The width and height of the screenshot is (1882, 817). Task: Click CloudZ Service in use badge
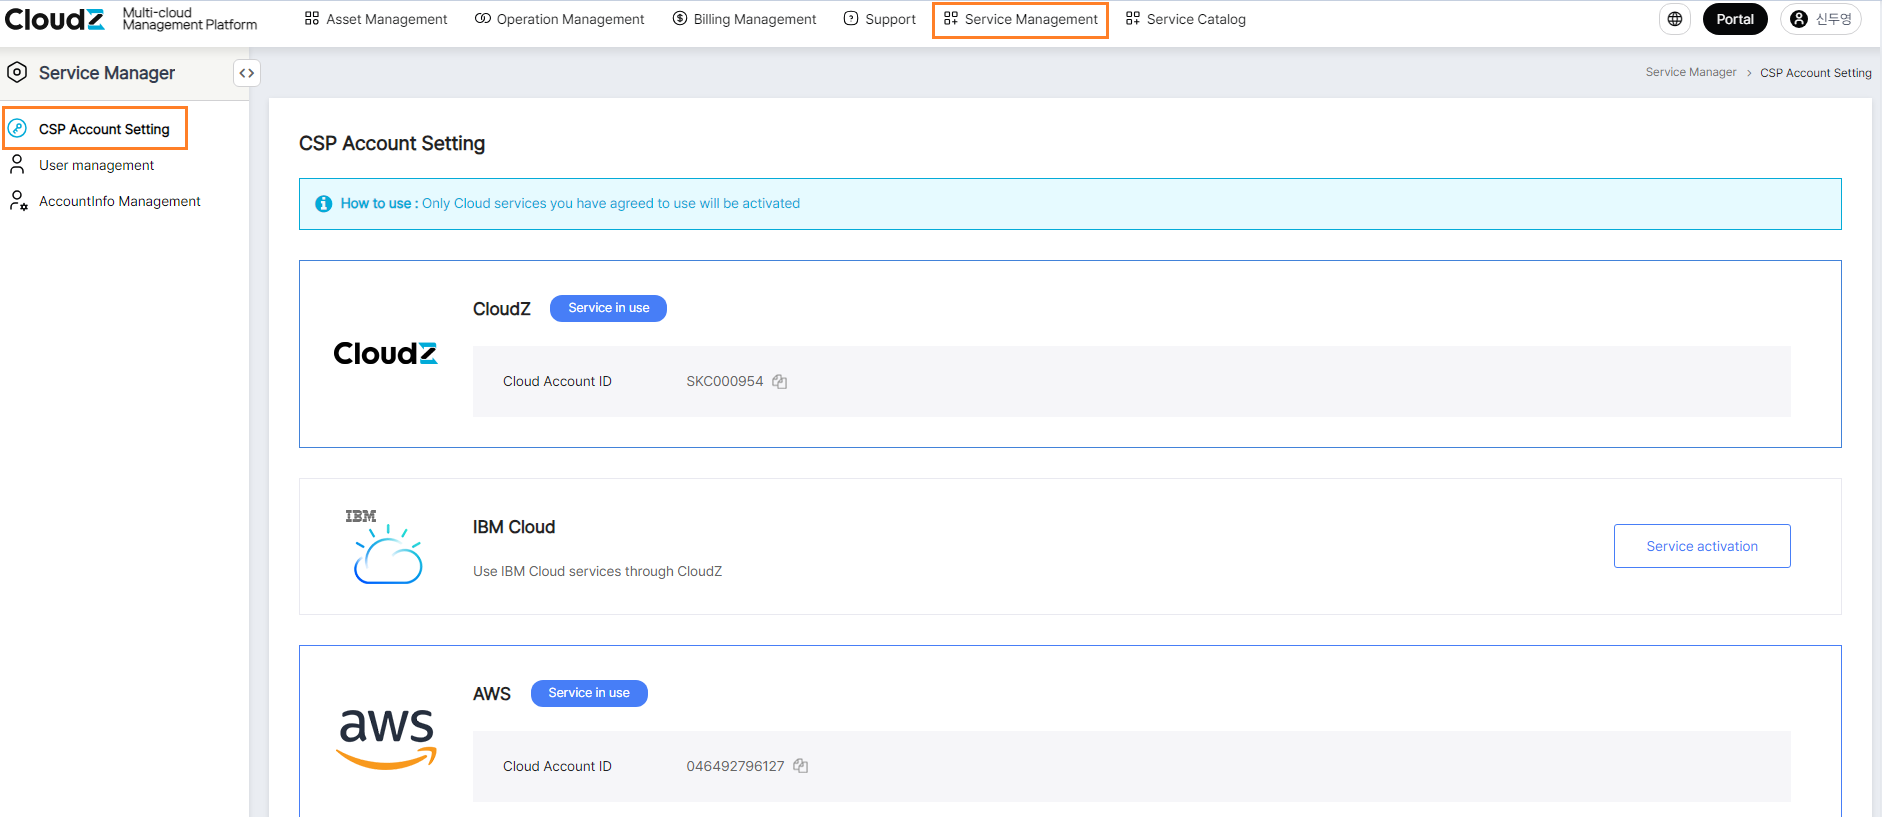[608, 308]
